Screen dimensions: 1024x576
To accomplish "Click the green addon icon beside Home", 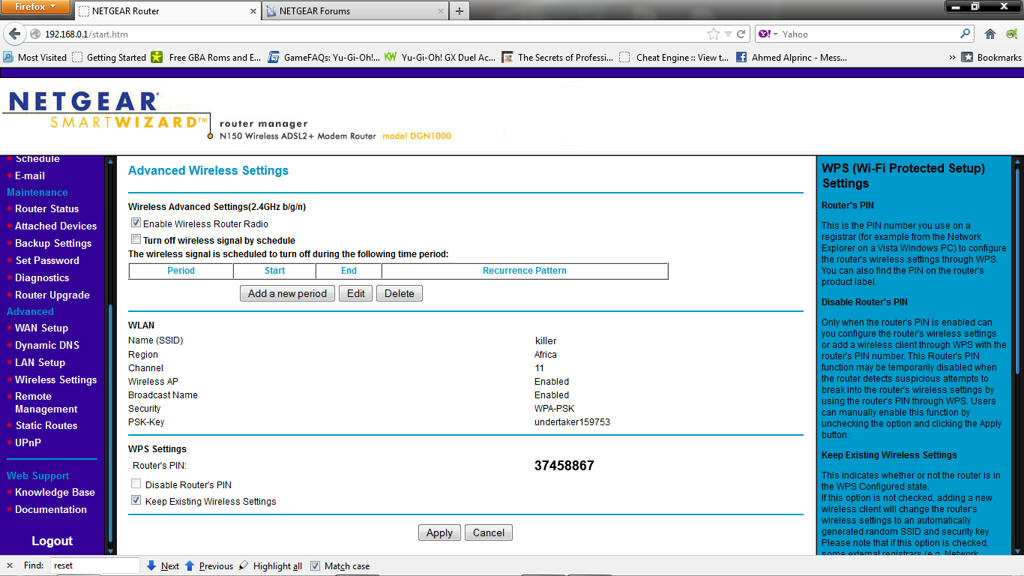I will pos(1012,34).
